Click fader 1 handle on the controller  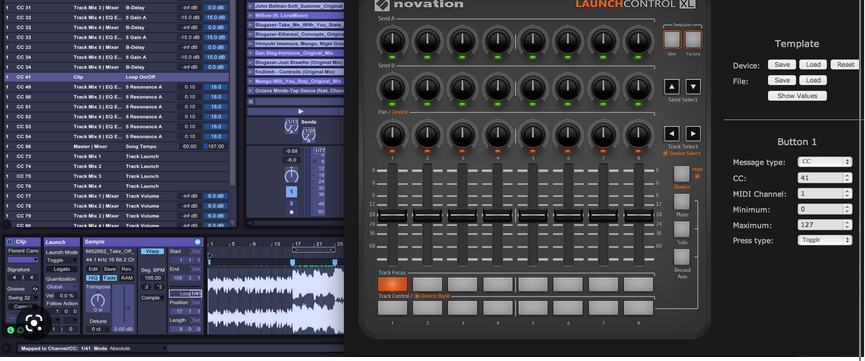[x=392, y=216]
